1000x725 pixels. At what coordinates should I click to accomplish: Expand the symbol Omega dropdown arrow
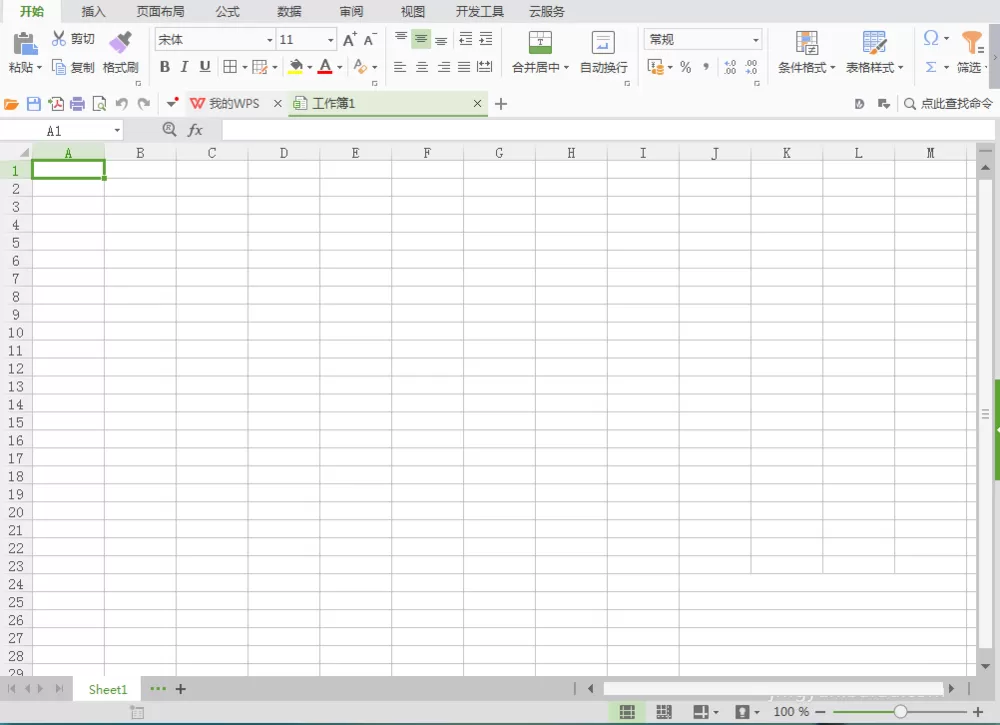point(946,38)
